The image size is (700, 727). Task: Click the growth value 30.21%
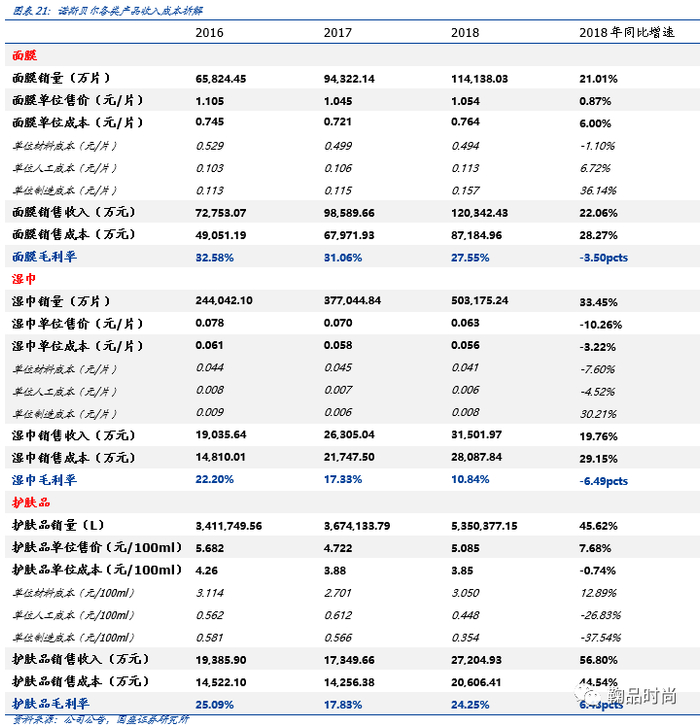[x=598, y=414]
